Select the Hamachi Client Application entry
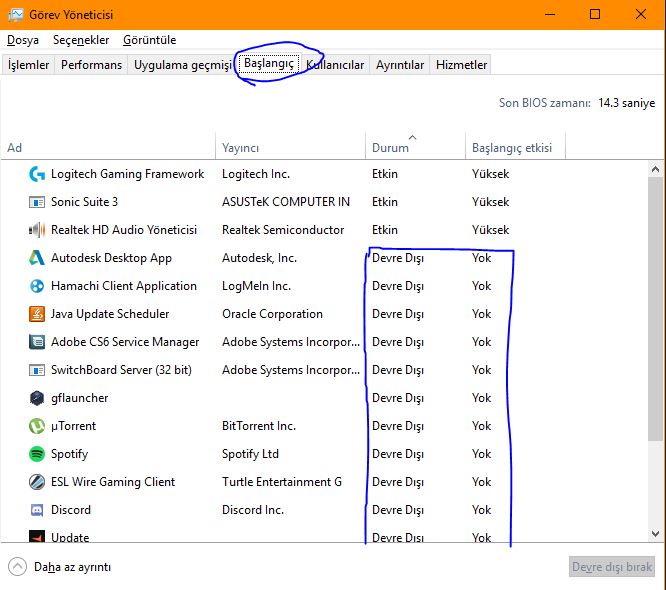 [124, 286]
